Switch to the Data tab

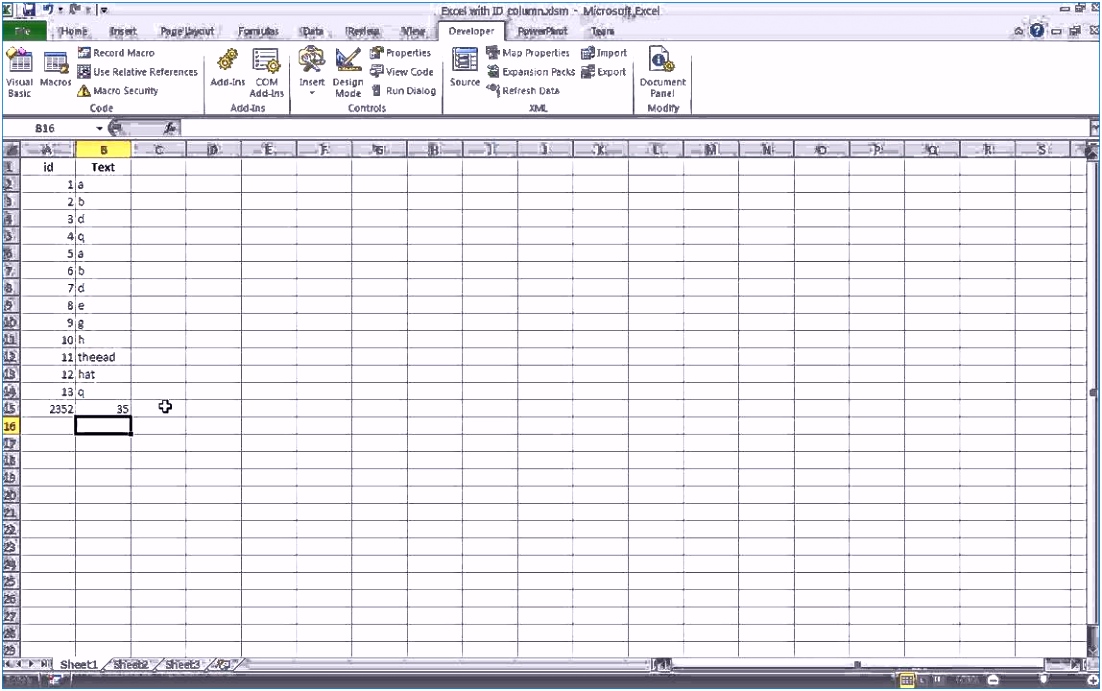313,32
